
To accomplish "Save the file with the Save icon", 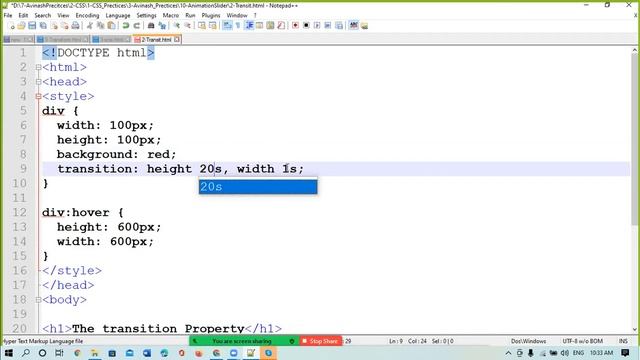I will click(32, 26).
